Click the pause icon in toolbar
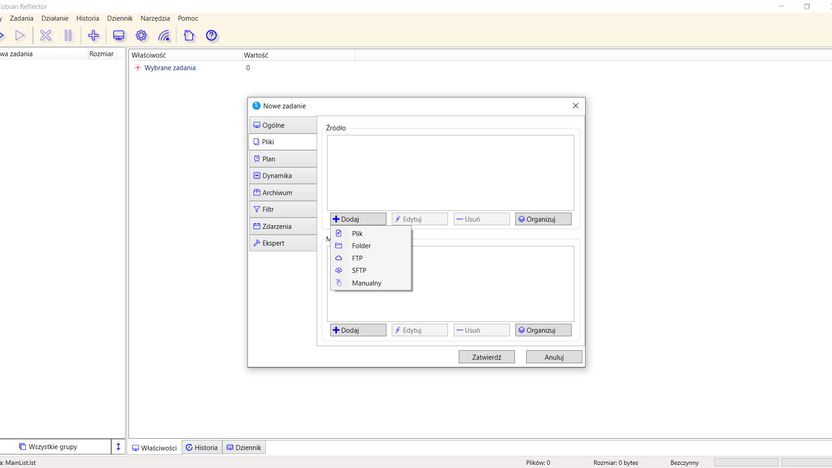This screenshot has height=468, width=832. pyautogui.click(x=68, y=36)
